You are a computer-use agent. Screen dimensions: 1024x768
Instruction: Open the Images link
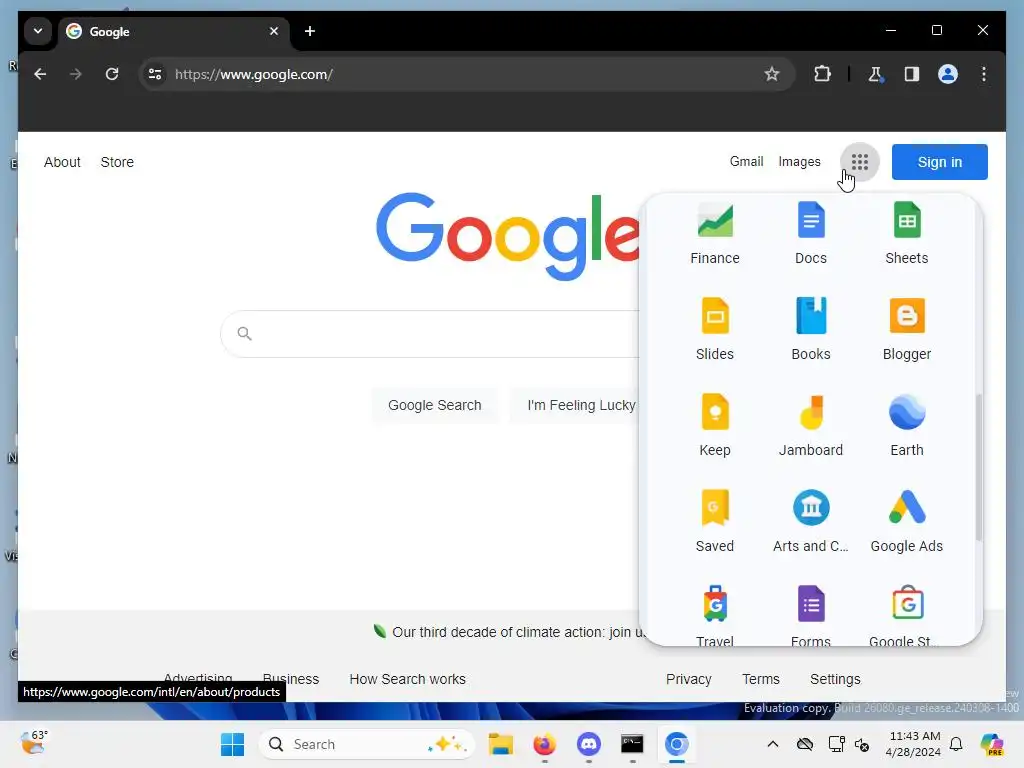[x=799, y=162]
